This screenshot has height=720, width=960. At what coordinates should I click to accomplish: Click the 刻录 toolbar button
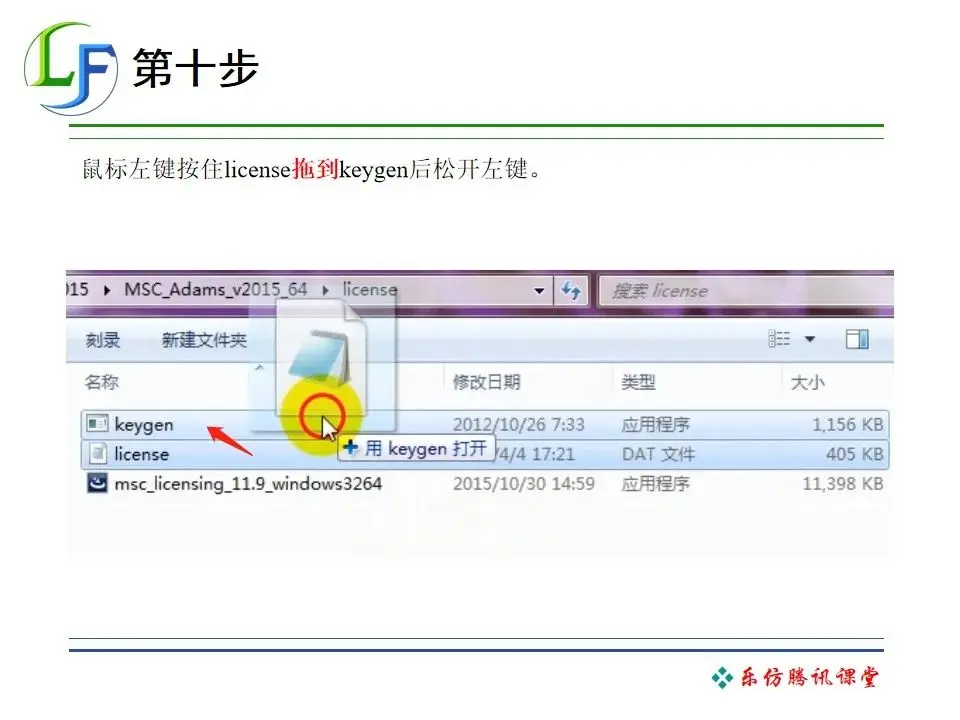tap(103, 340)
